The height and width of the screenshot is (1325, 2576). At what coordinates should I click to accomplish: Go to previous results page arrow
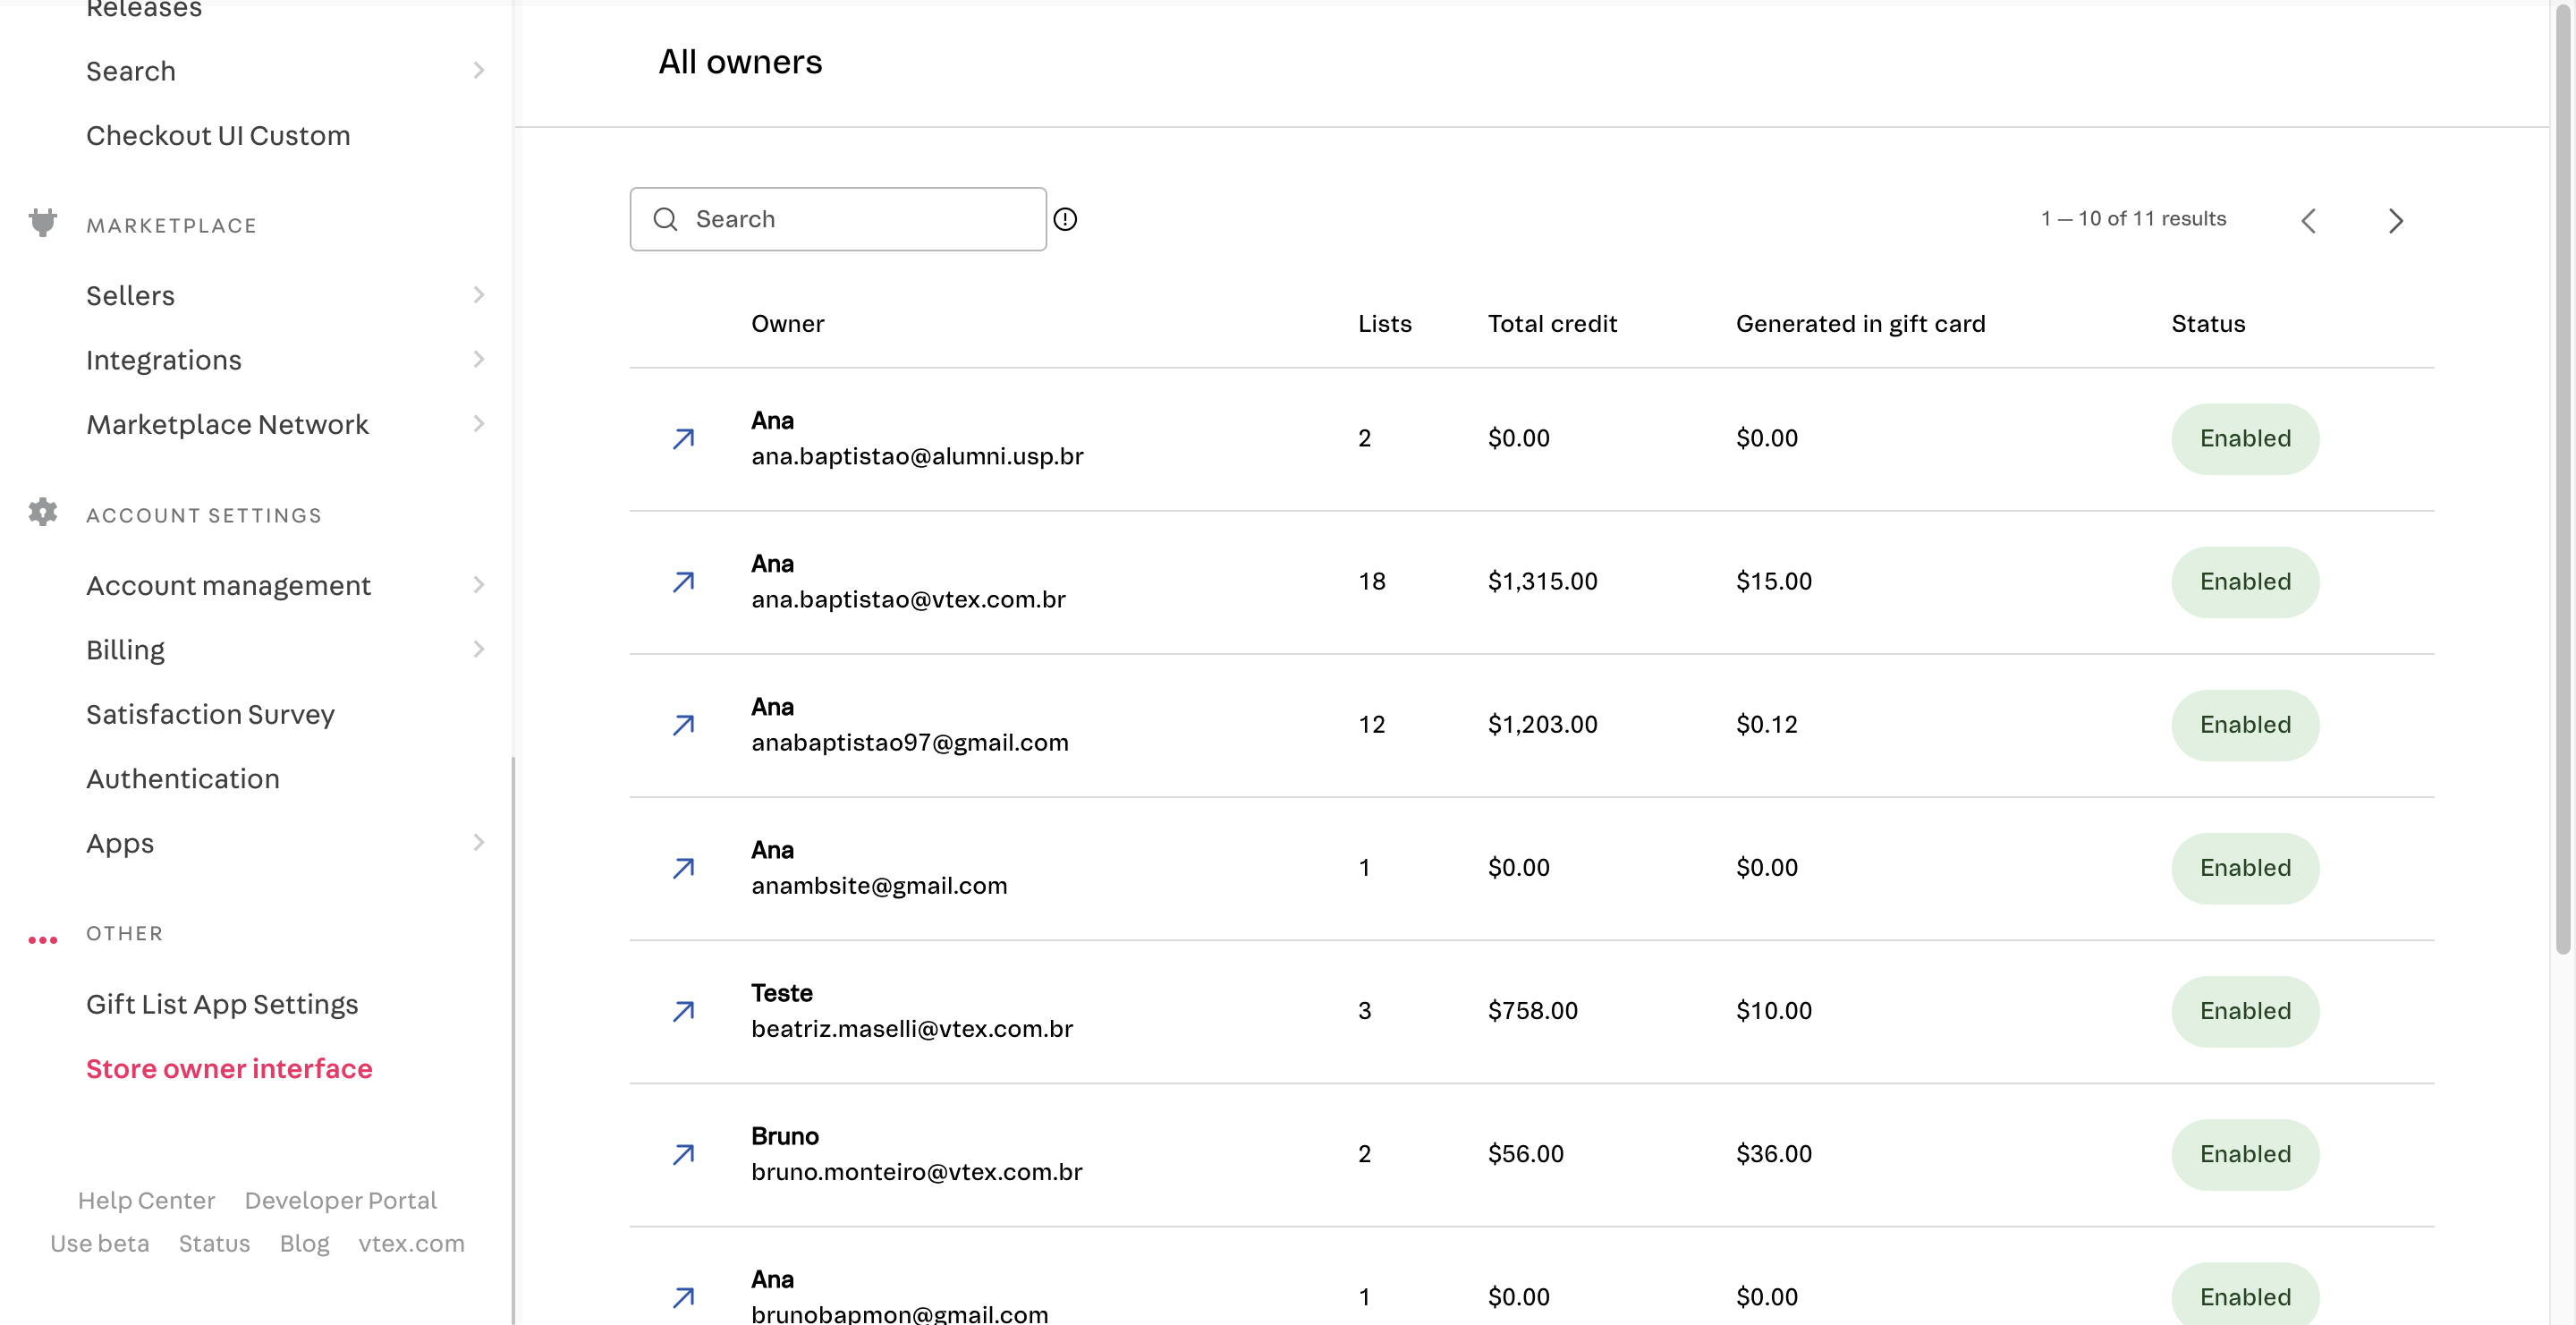tap(2309, 221)
